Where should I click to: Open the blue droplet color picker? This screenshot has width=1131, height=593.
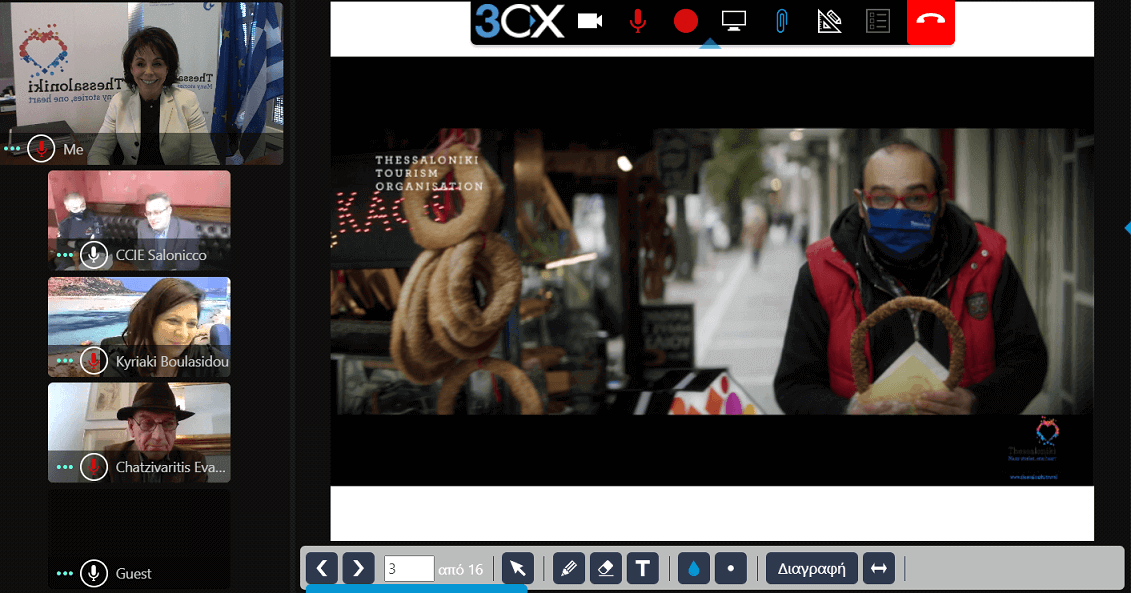(x=693, y=568)
